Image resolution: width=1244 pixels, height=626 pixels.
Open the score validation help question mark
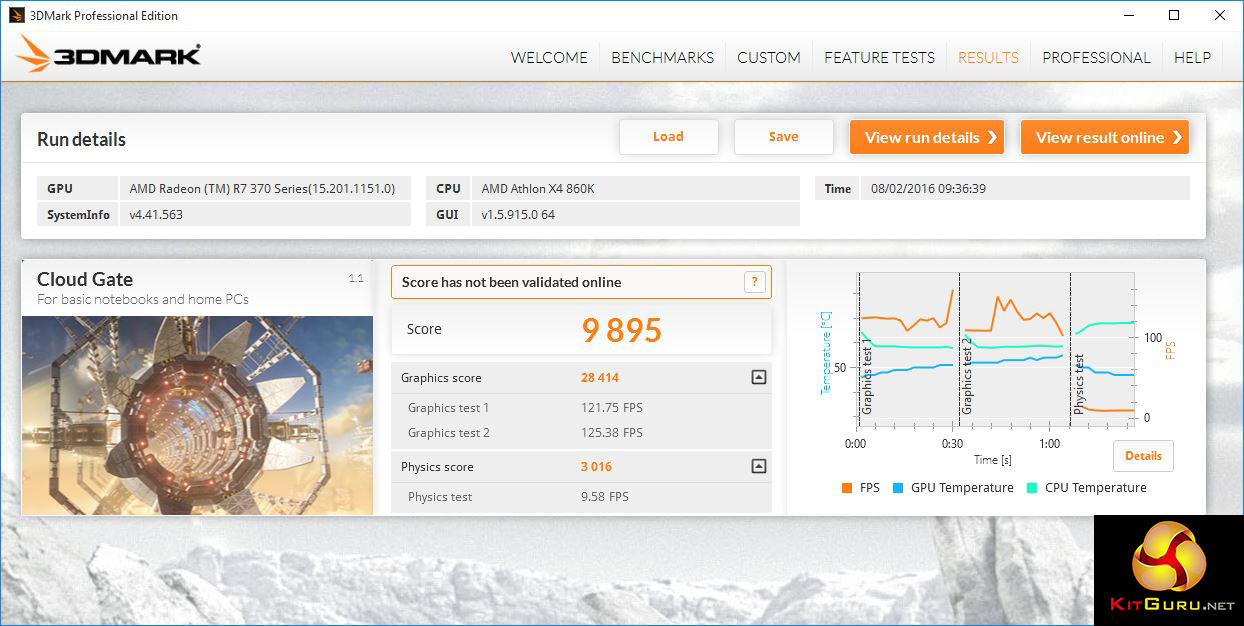tap(755, 282)
